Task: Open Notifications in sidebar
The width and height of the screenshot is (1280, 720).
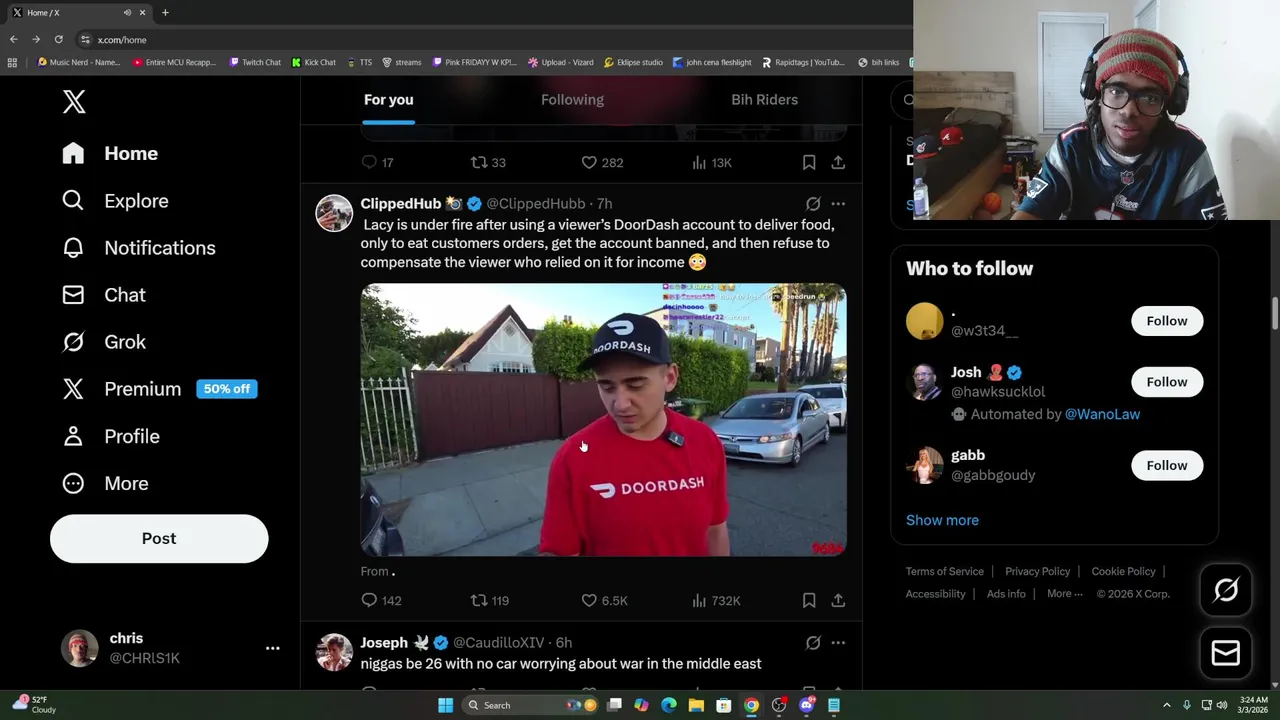Action: 138,248
